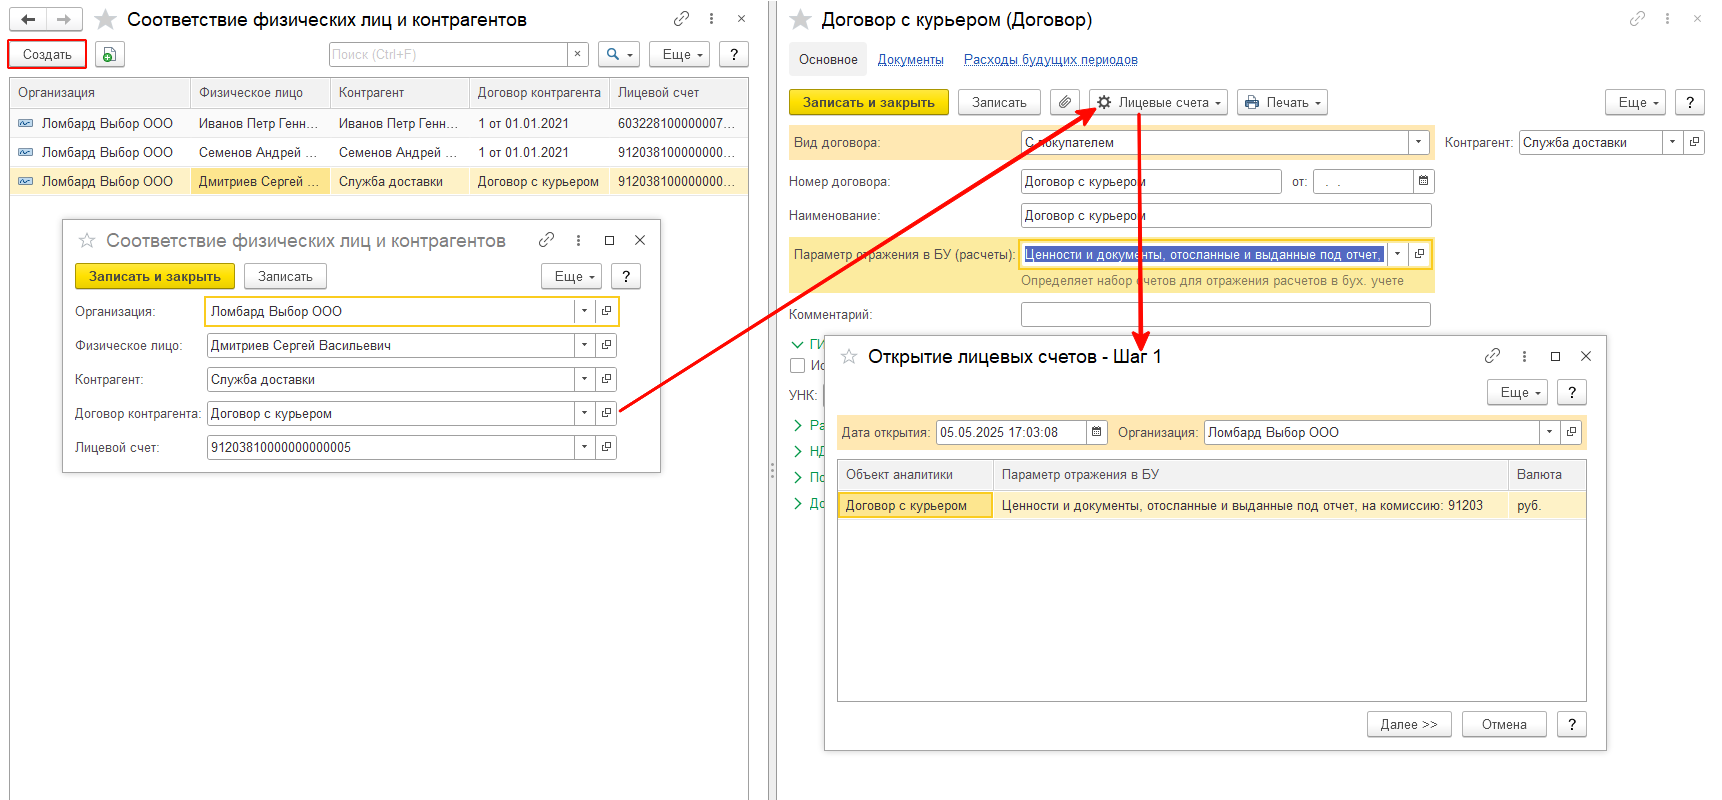Click into the Поиск search field
The image size is (1722, 800).
pos(448,54)
